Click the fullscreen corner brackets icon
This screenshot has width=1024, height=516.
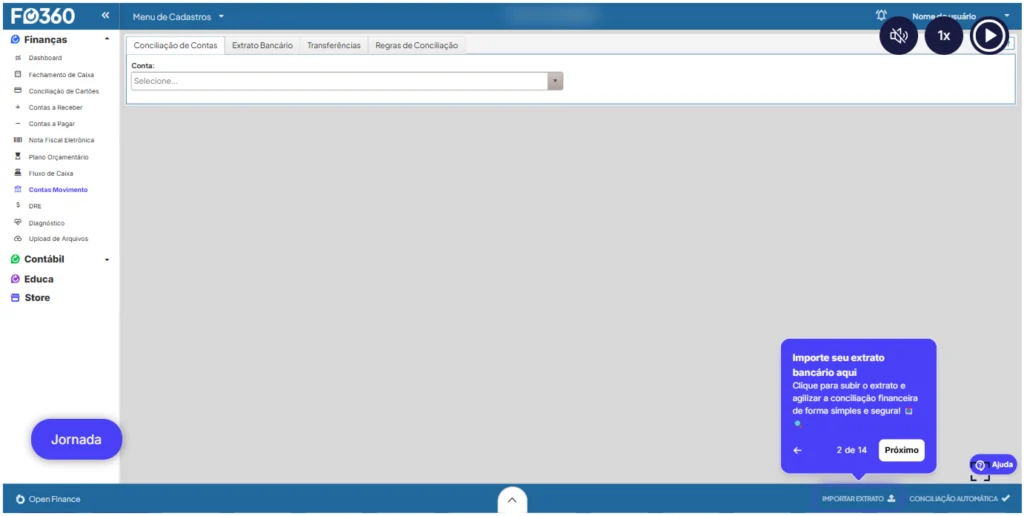980,472
